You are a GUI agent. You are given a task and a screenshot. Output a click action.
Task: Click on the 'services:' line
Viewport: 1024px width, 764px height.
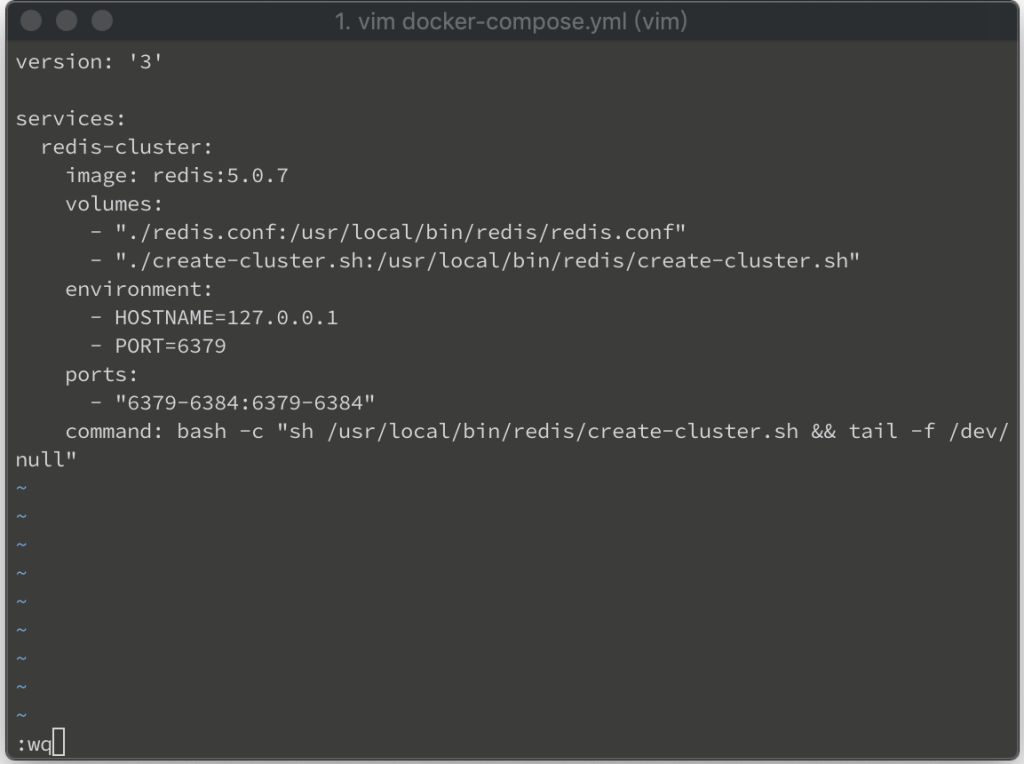coord(70,118)
